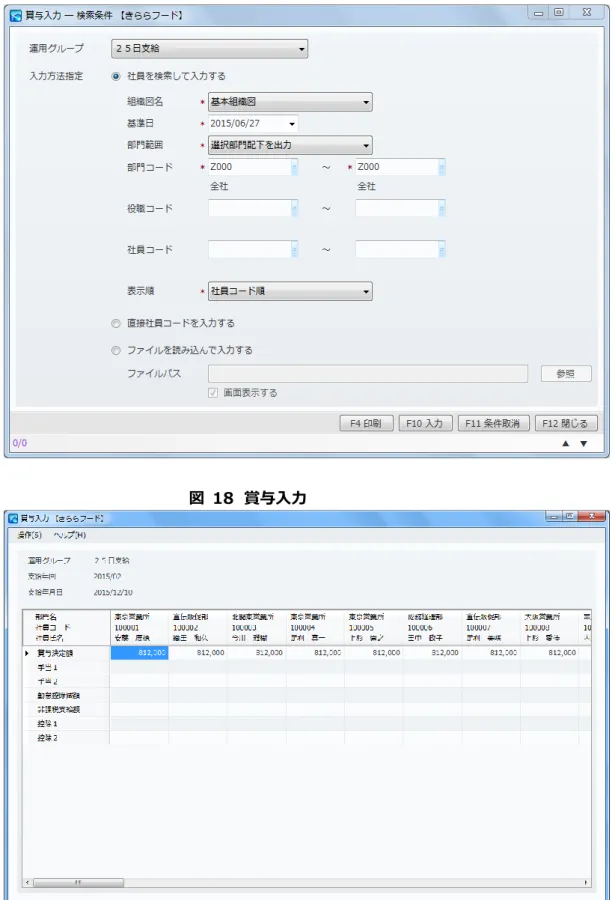
Task: Click the 部門コード start field containing Z000
Action: pyautogui.click(x=250, y=167)
